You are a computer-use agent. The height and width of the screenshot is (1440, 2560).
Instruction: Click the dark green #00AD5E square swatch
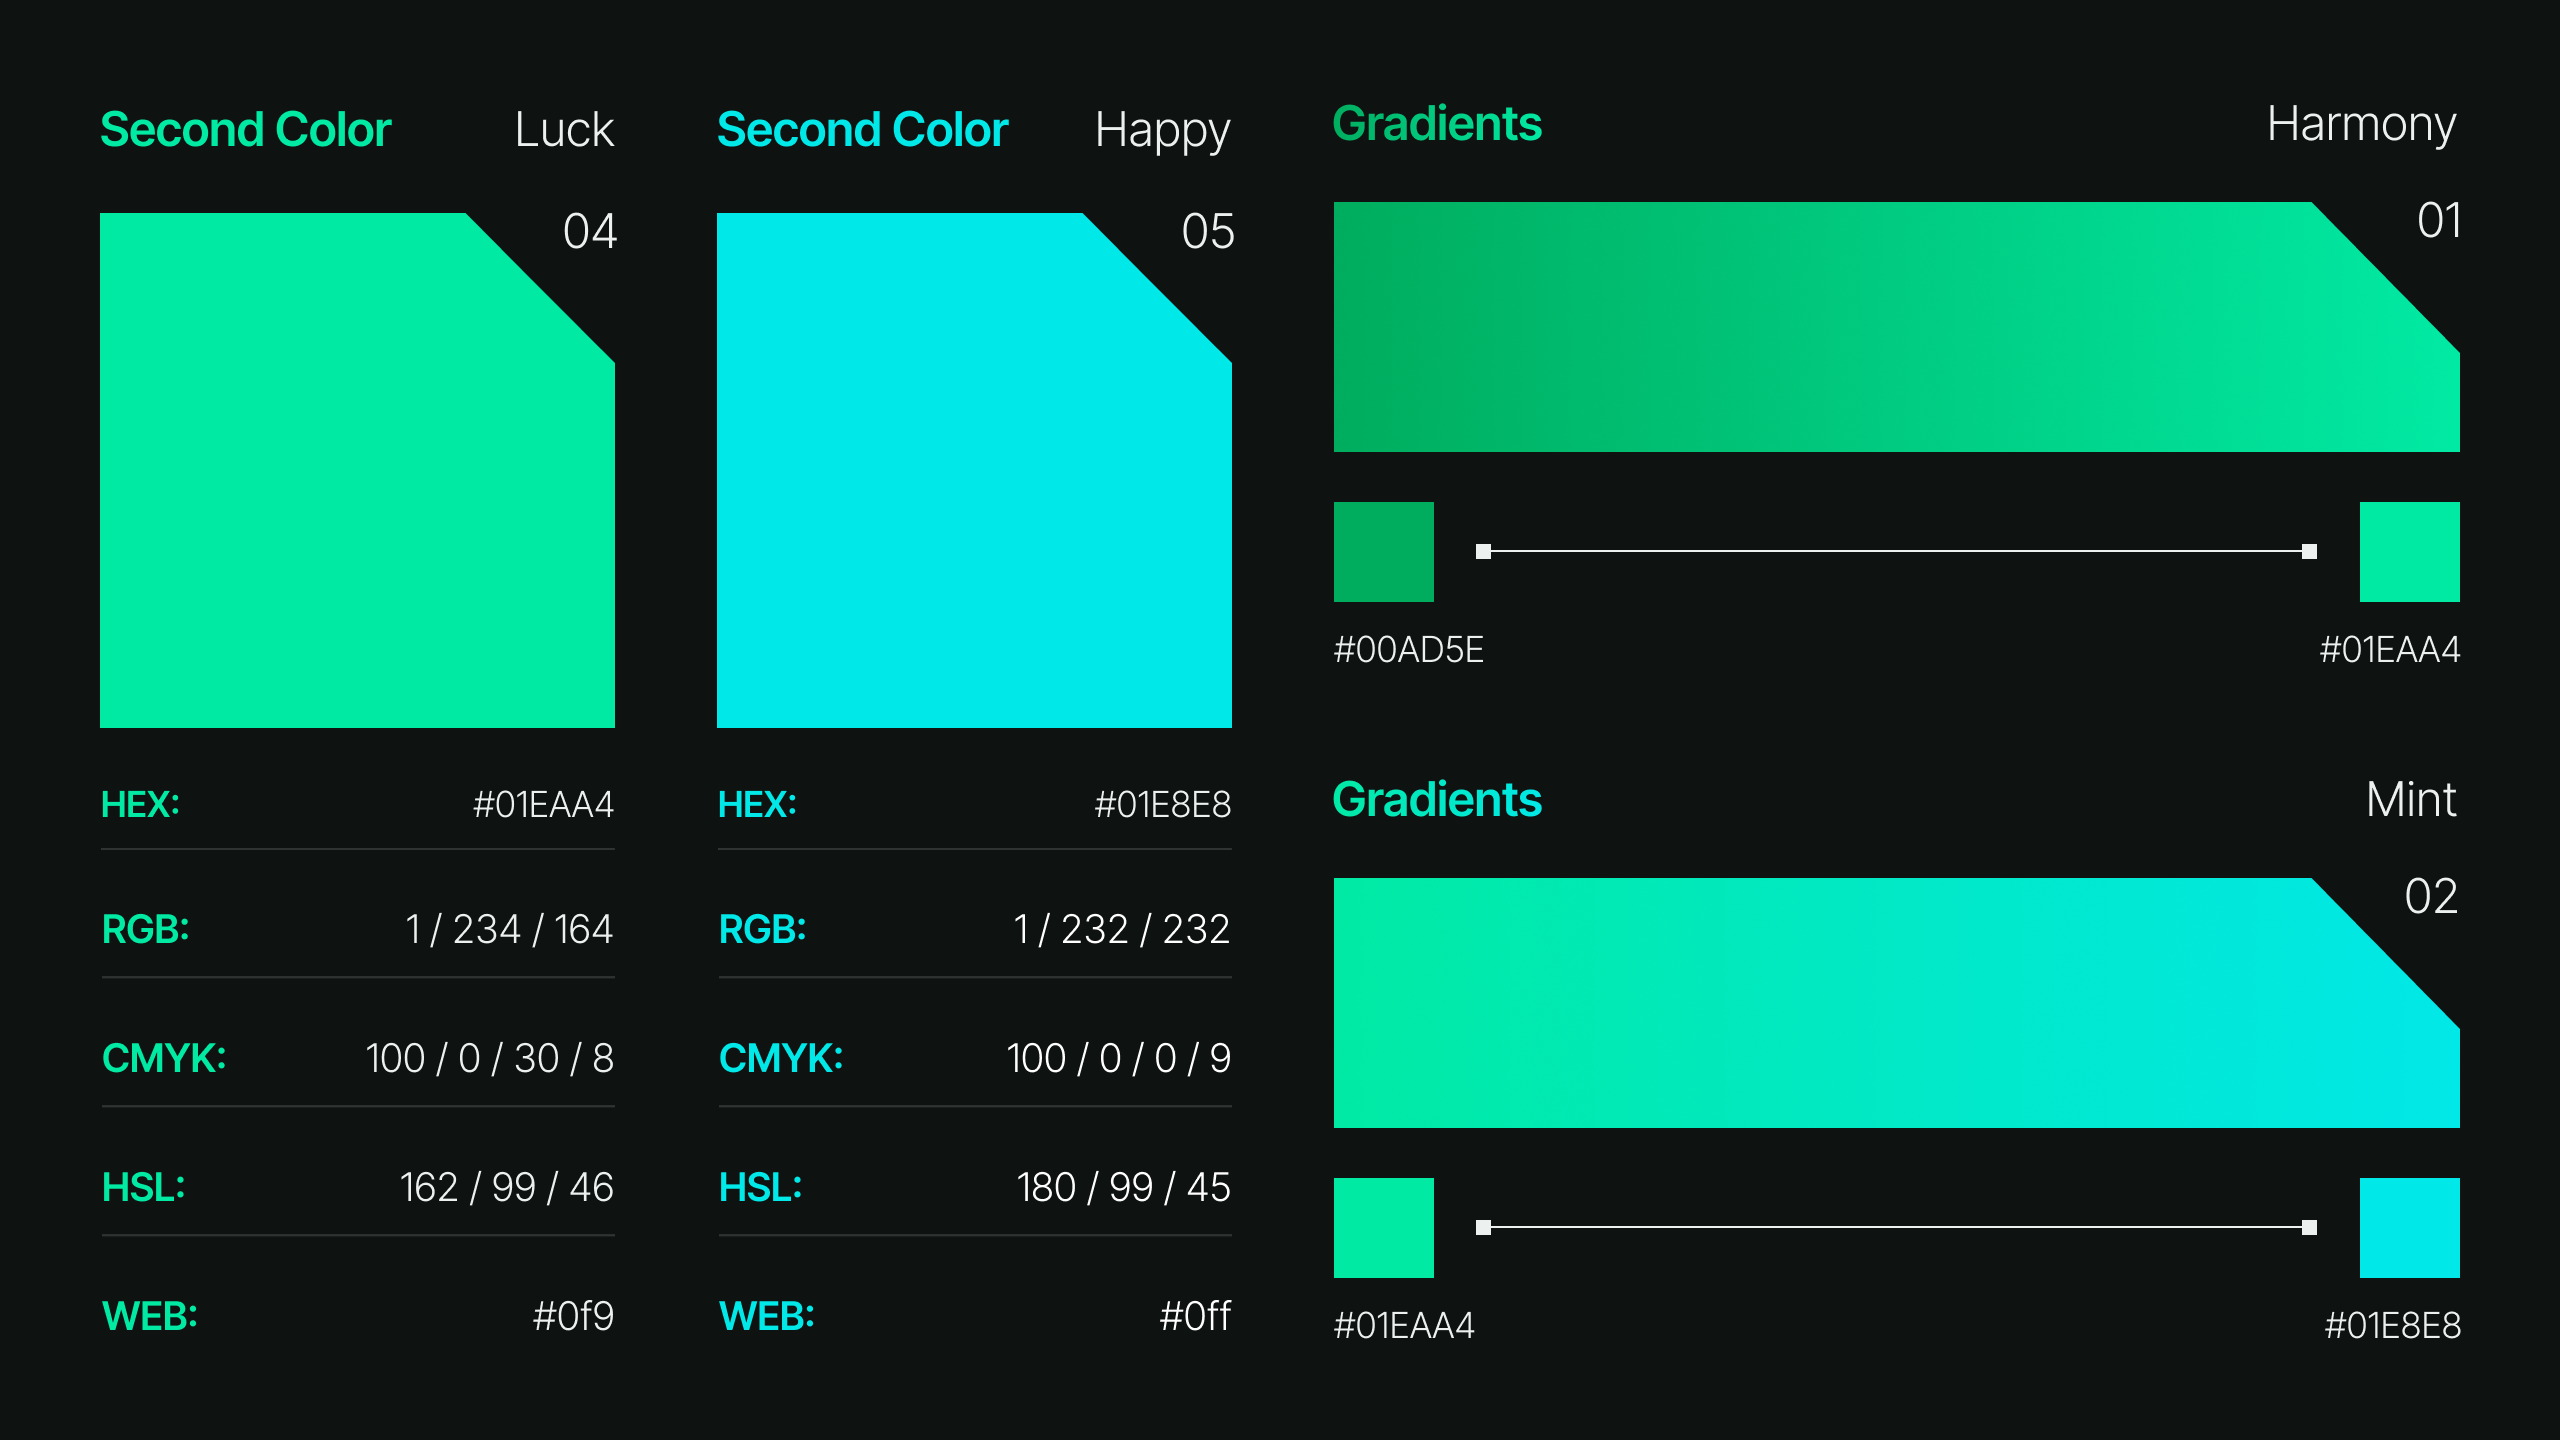[1383, 552]
